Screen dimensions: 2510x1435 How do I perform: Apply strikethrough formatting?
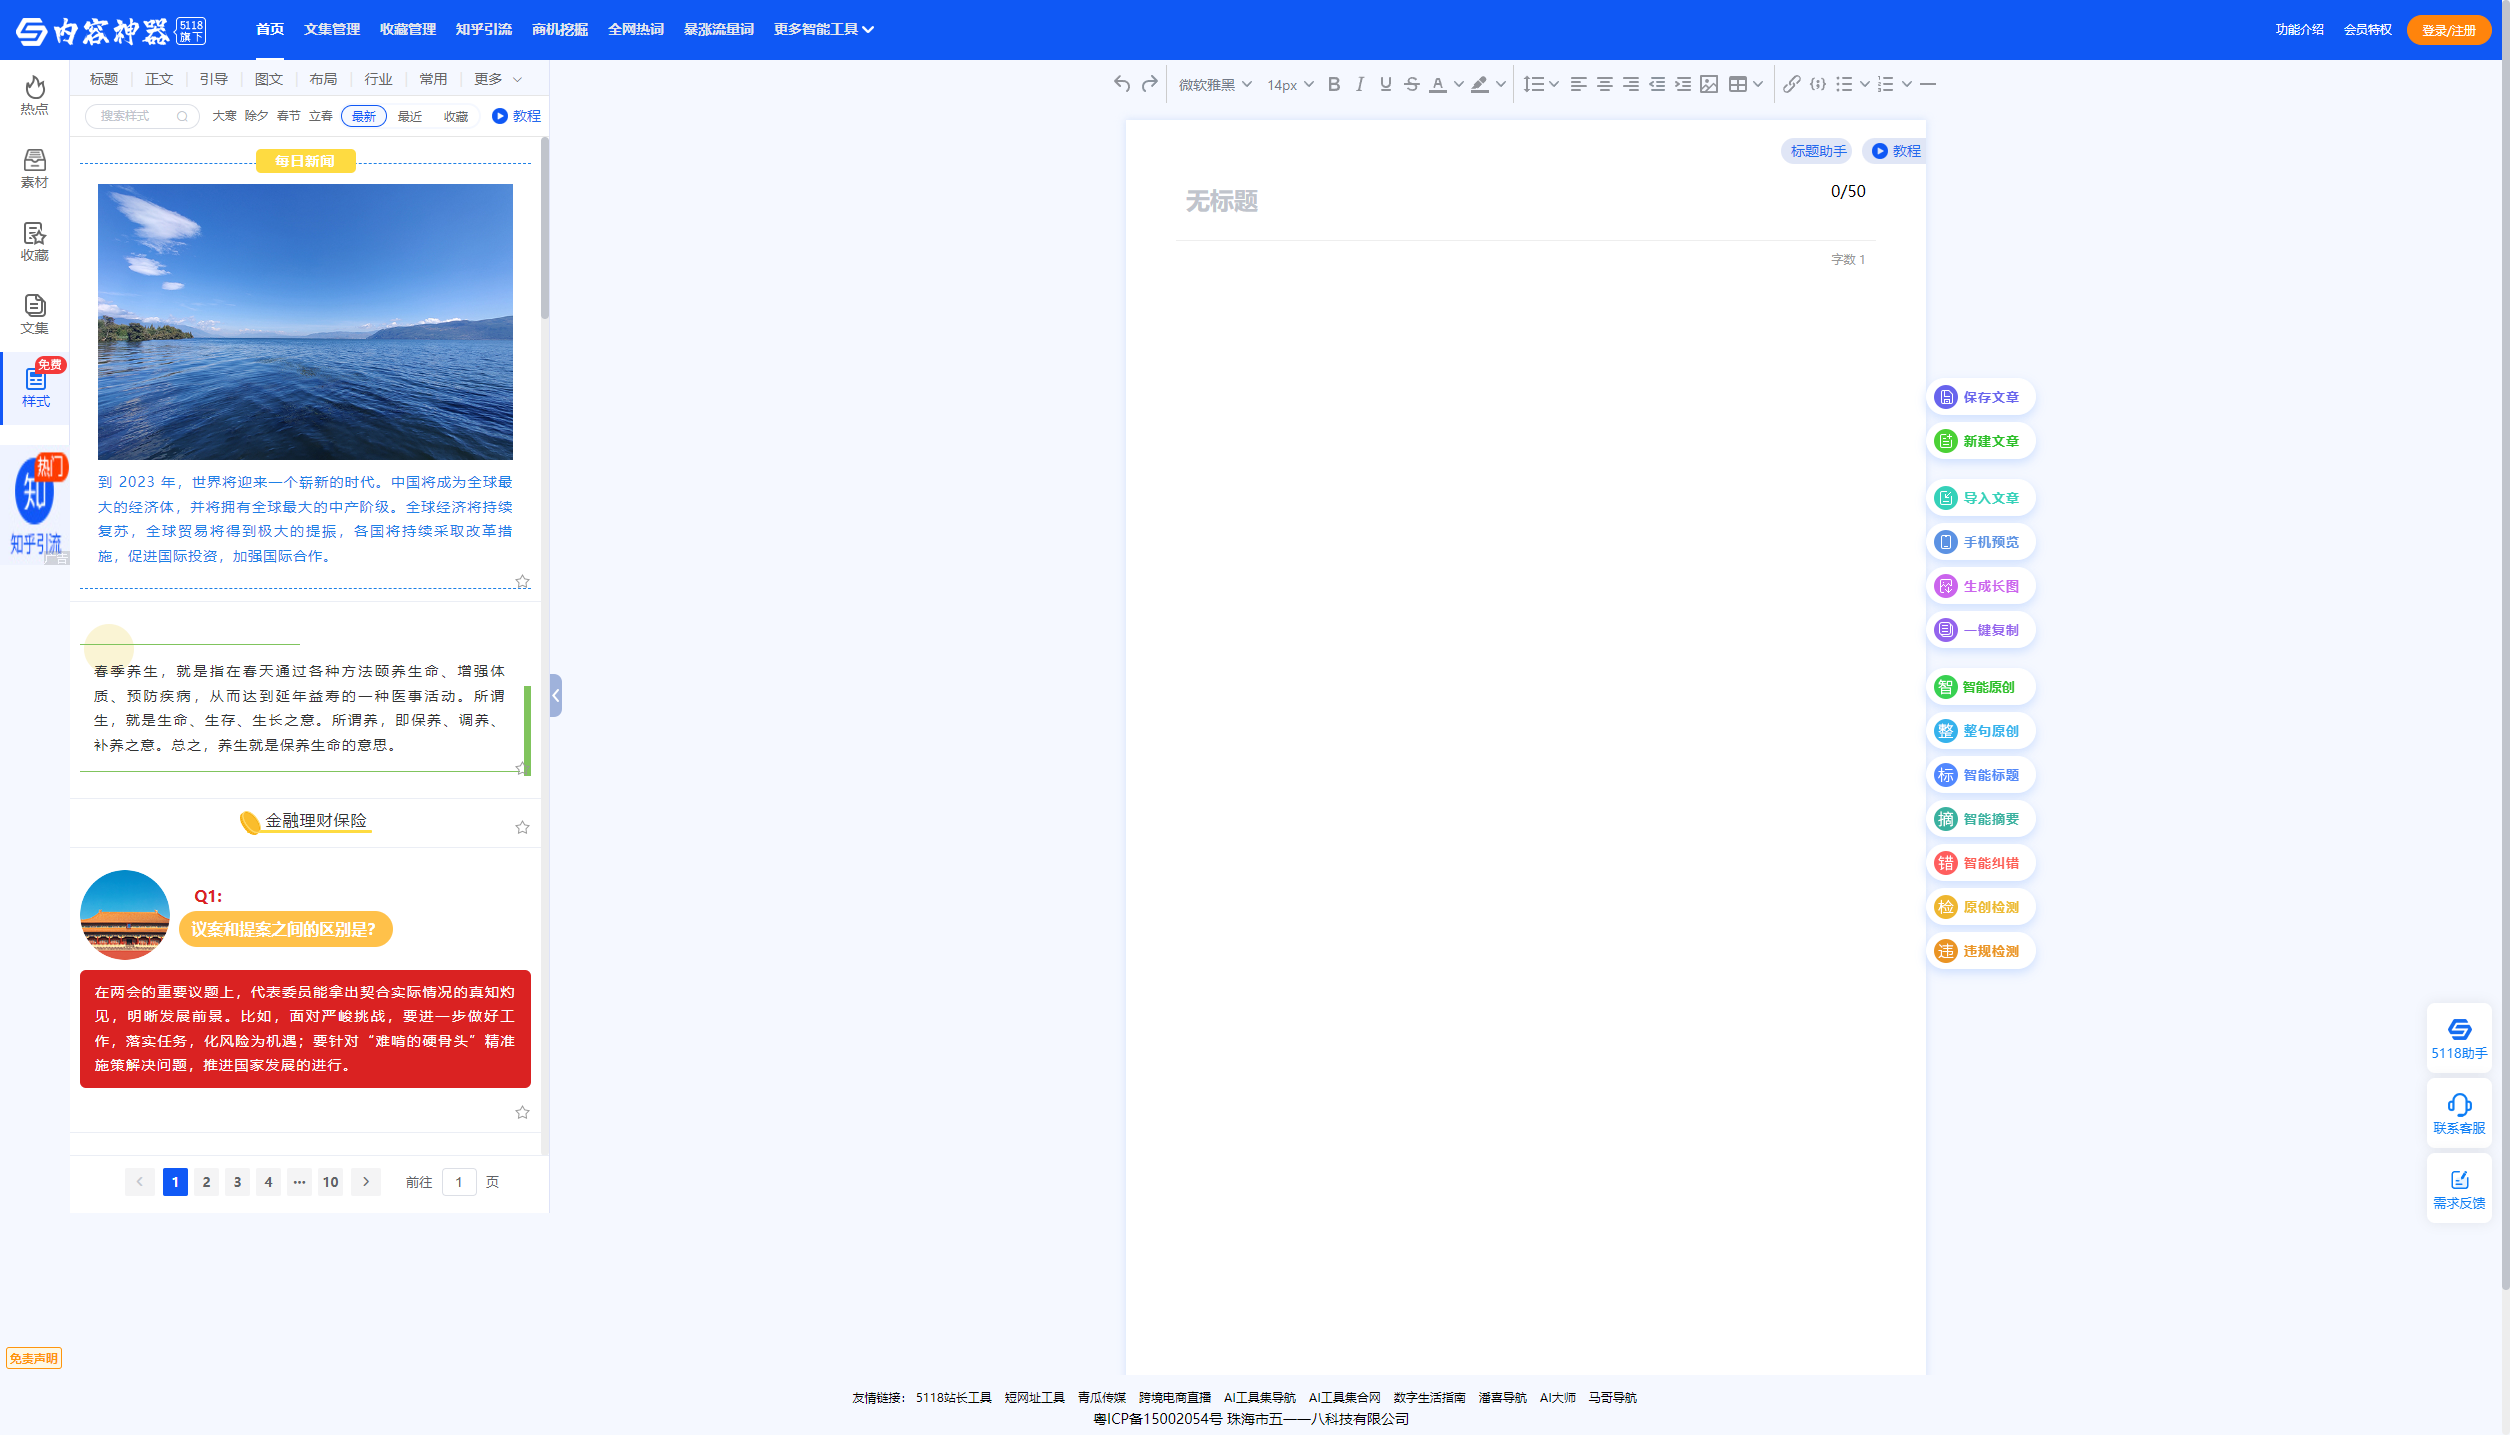pyautogui.click(x=1411, y=84)
